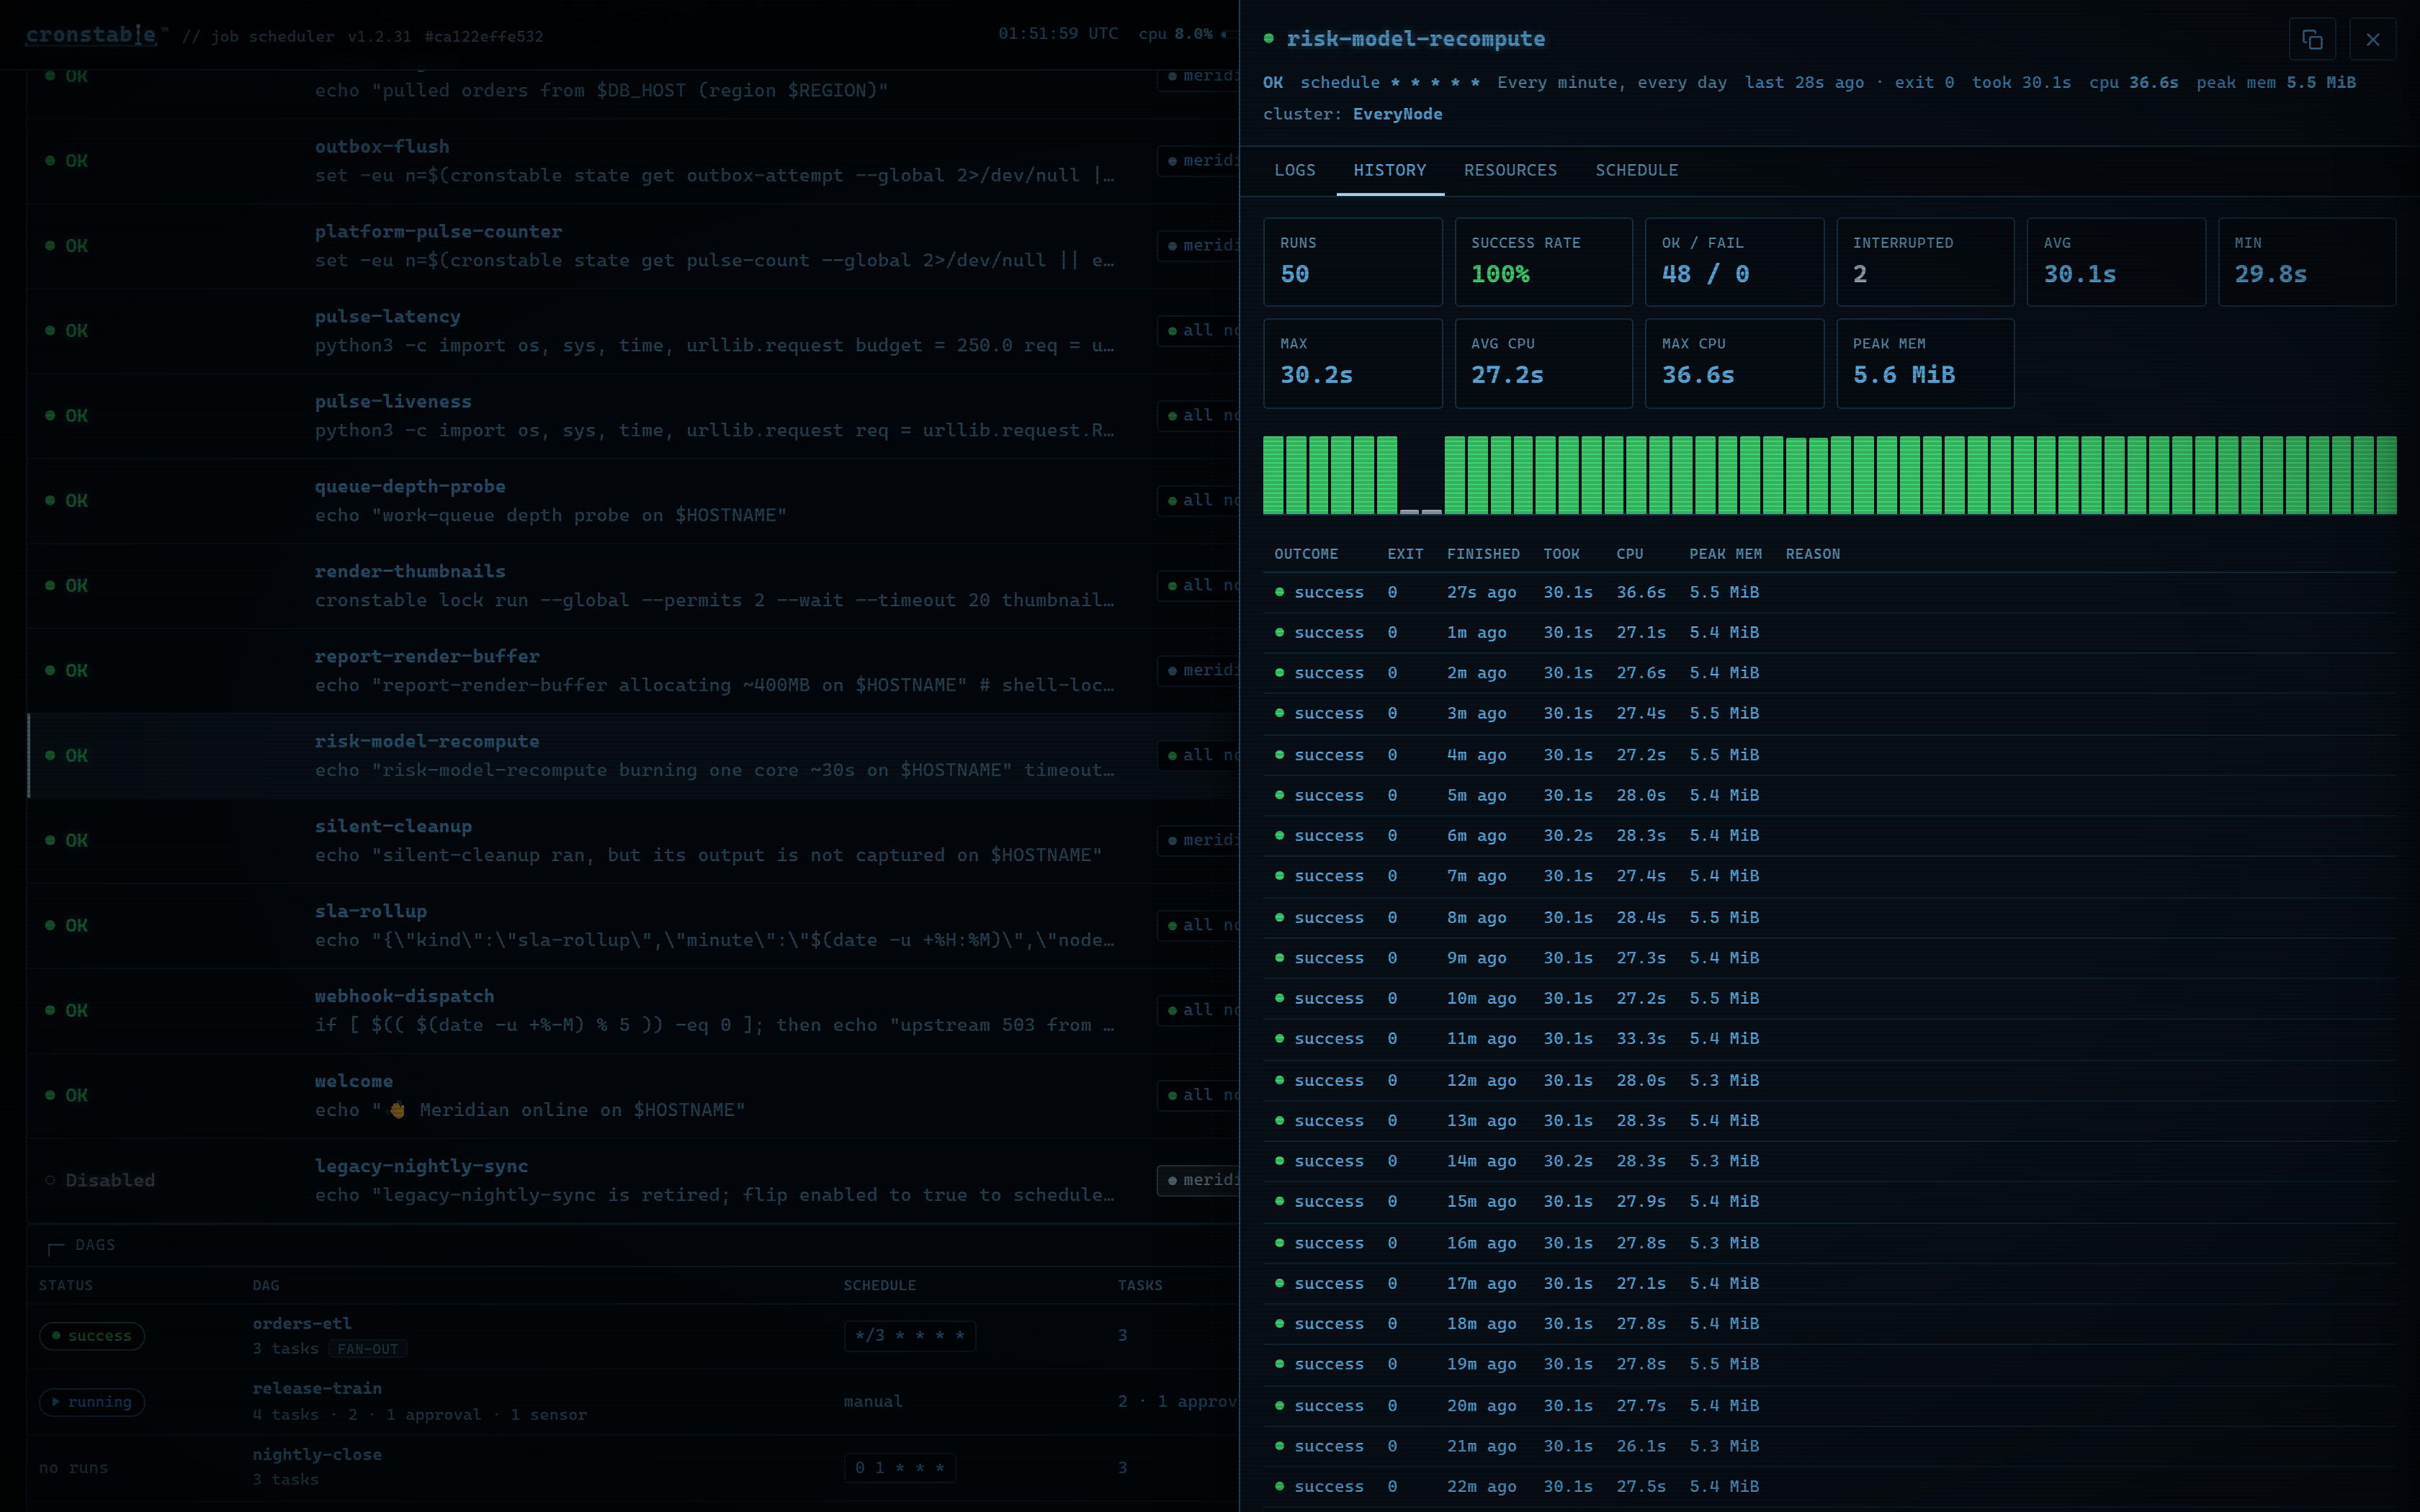This screenshot has height=1512, width=2420.
Task: Click the 33.3s CPU value
Action: 1641,1039
